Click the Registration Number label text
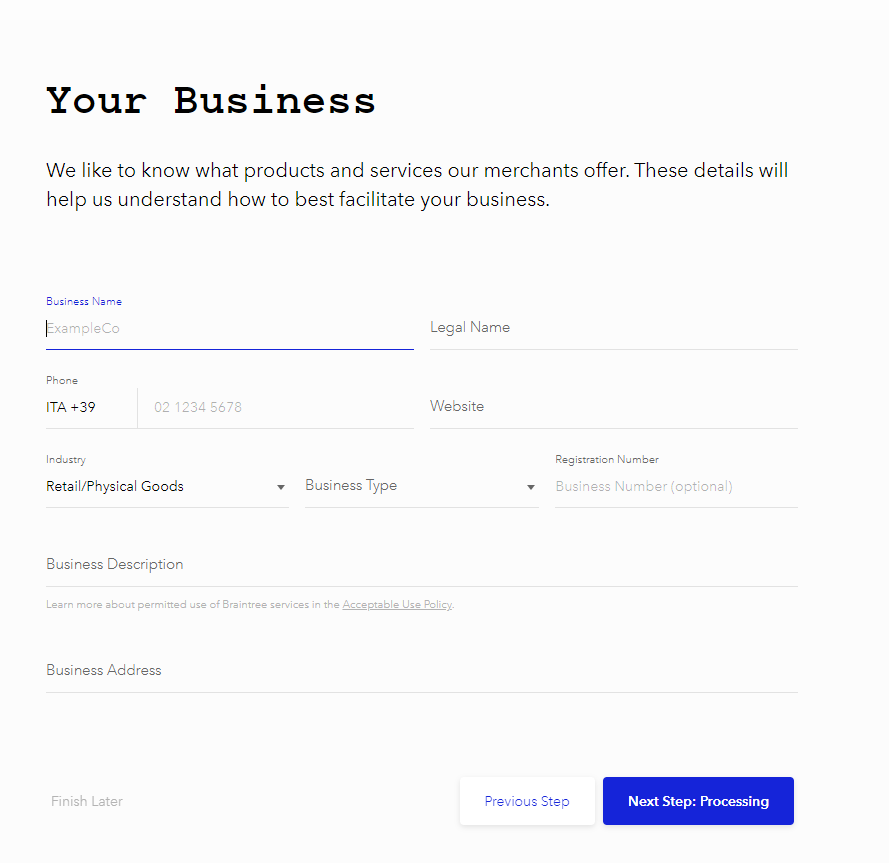889x863 pixels. pos(607,460)
